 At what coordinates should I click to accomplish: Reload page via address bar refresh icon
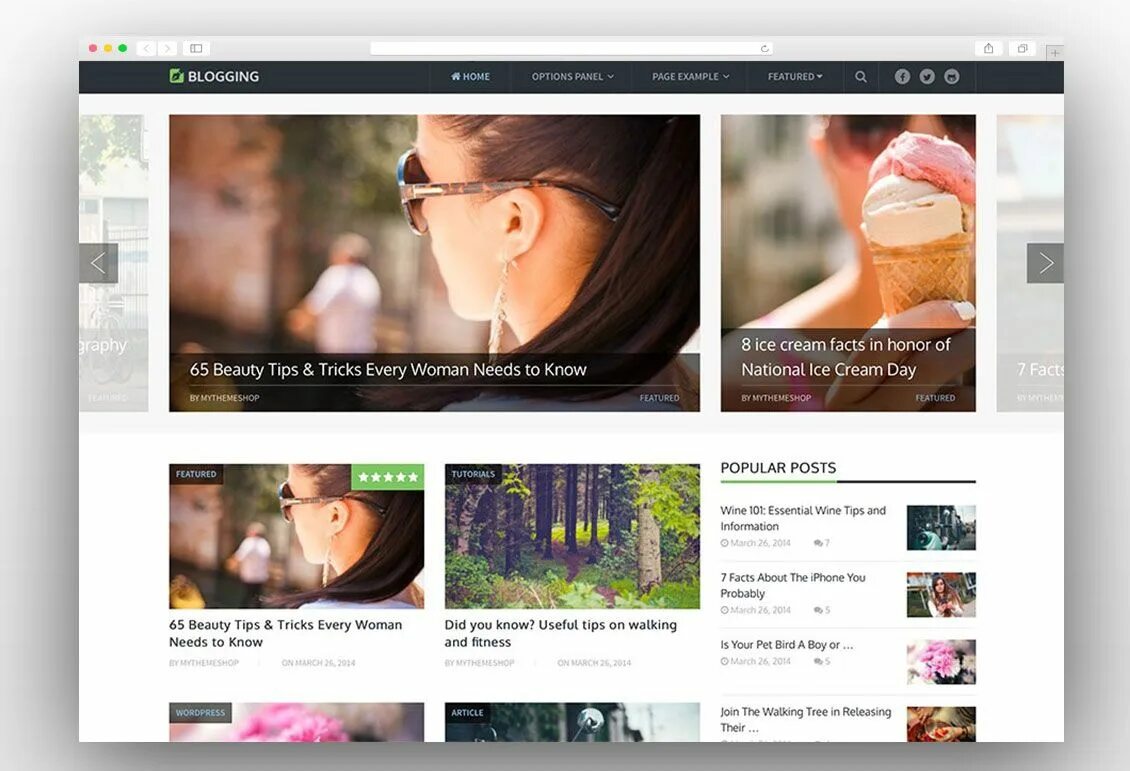pyautogui.click(x=764, y=48)
